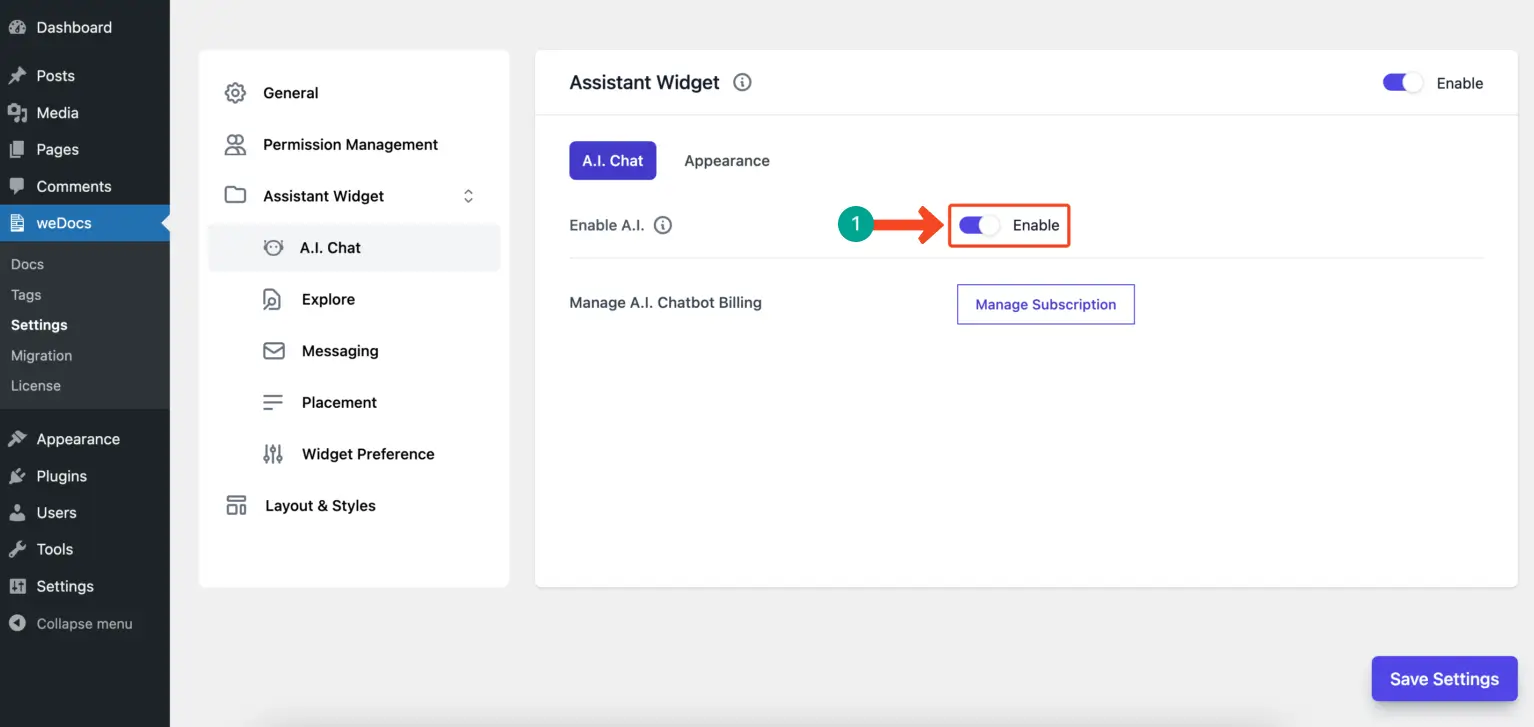
Task: Open Tags under weDocs menu
Action: [x=26, y=295]
